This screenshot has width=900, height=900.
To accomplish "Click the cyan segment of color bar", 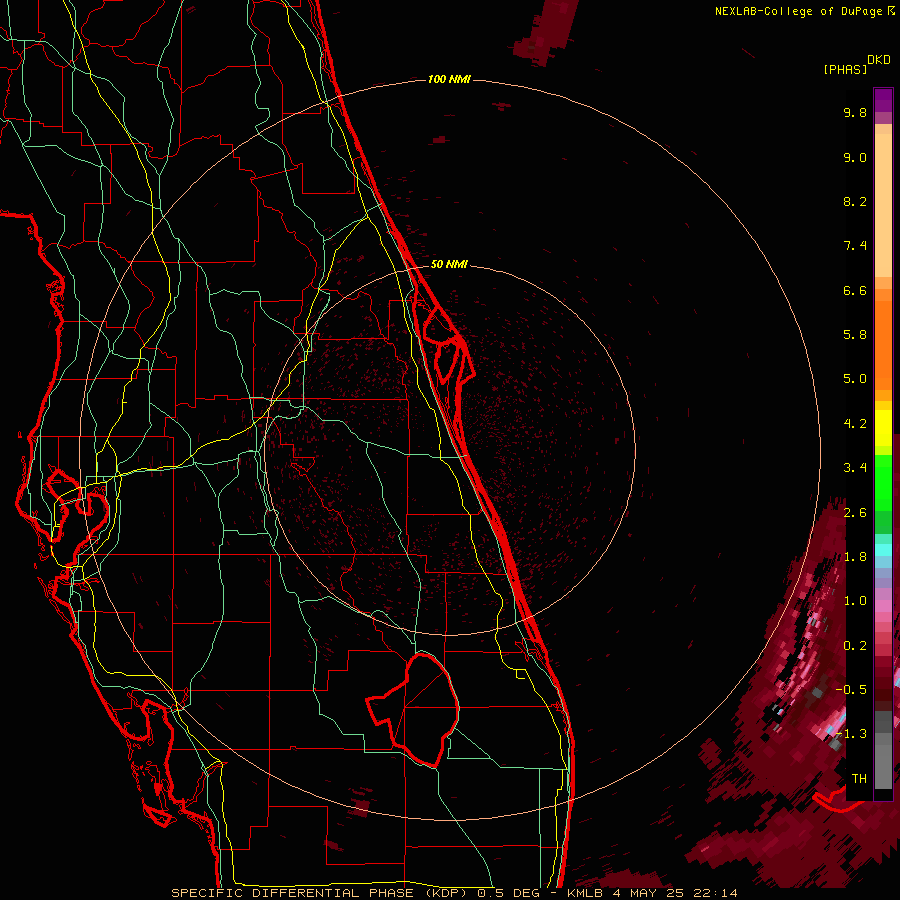I will [883, 550].
